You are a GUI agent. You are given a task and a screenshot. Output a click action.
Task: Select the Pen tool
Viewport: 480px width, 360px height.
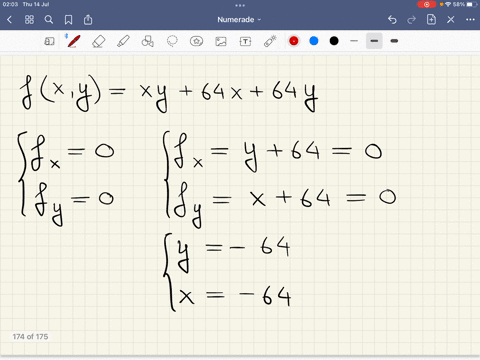73,41
